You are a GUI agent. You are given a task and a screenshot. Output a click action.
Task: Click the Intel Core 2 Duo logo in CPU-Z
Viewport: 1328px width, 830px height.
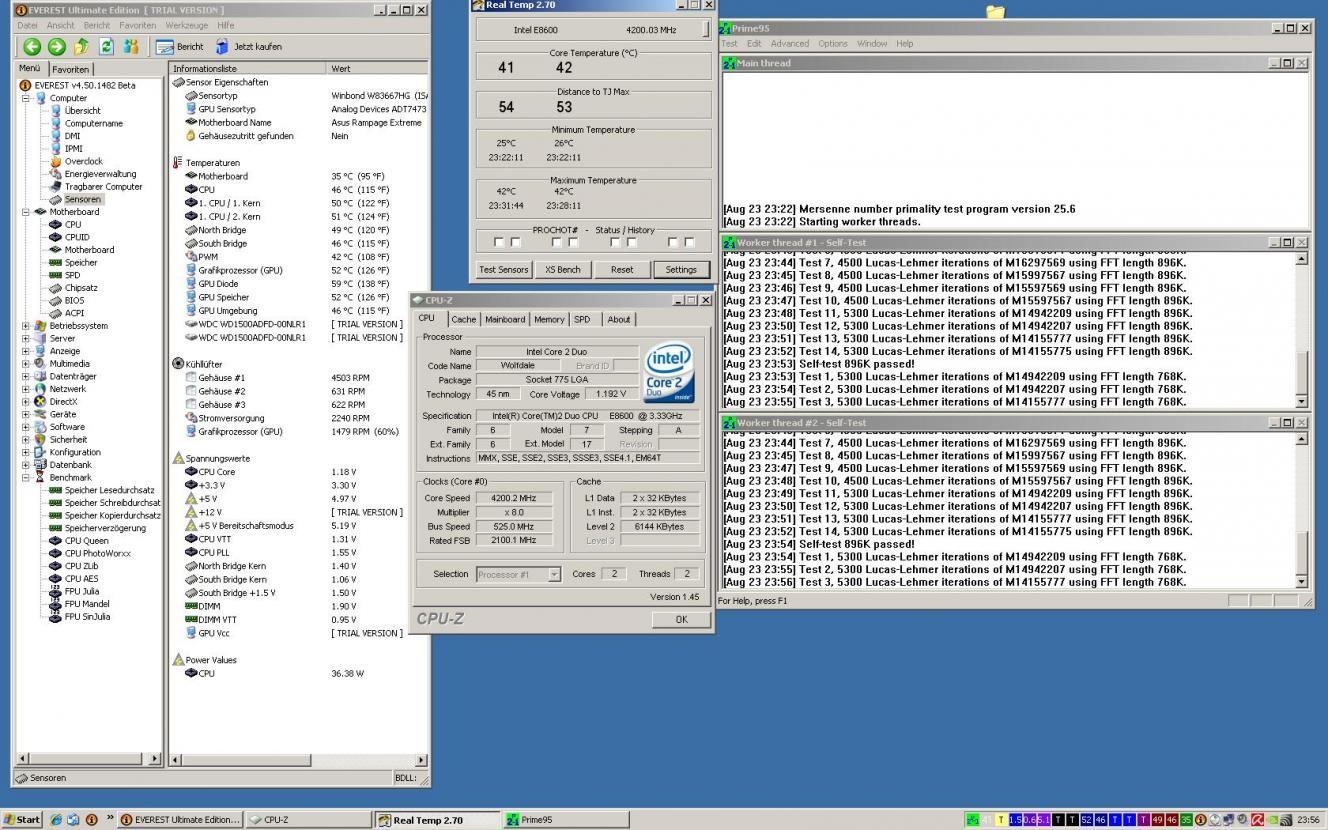669,373
